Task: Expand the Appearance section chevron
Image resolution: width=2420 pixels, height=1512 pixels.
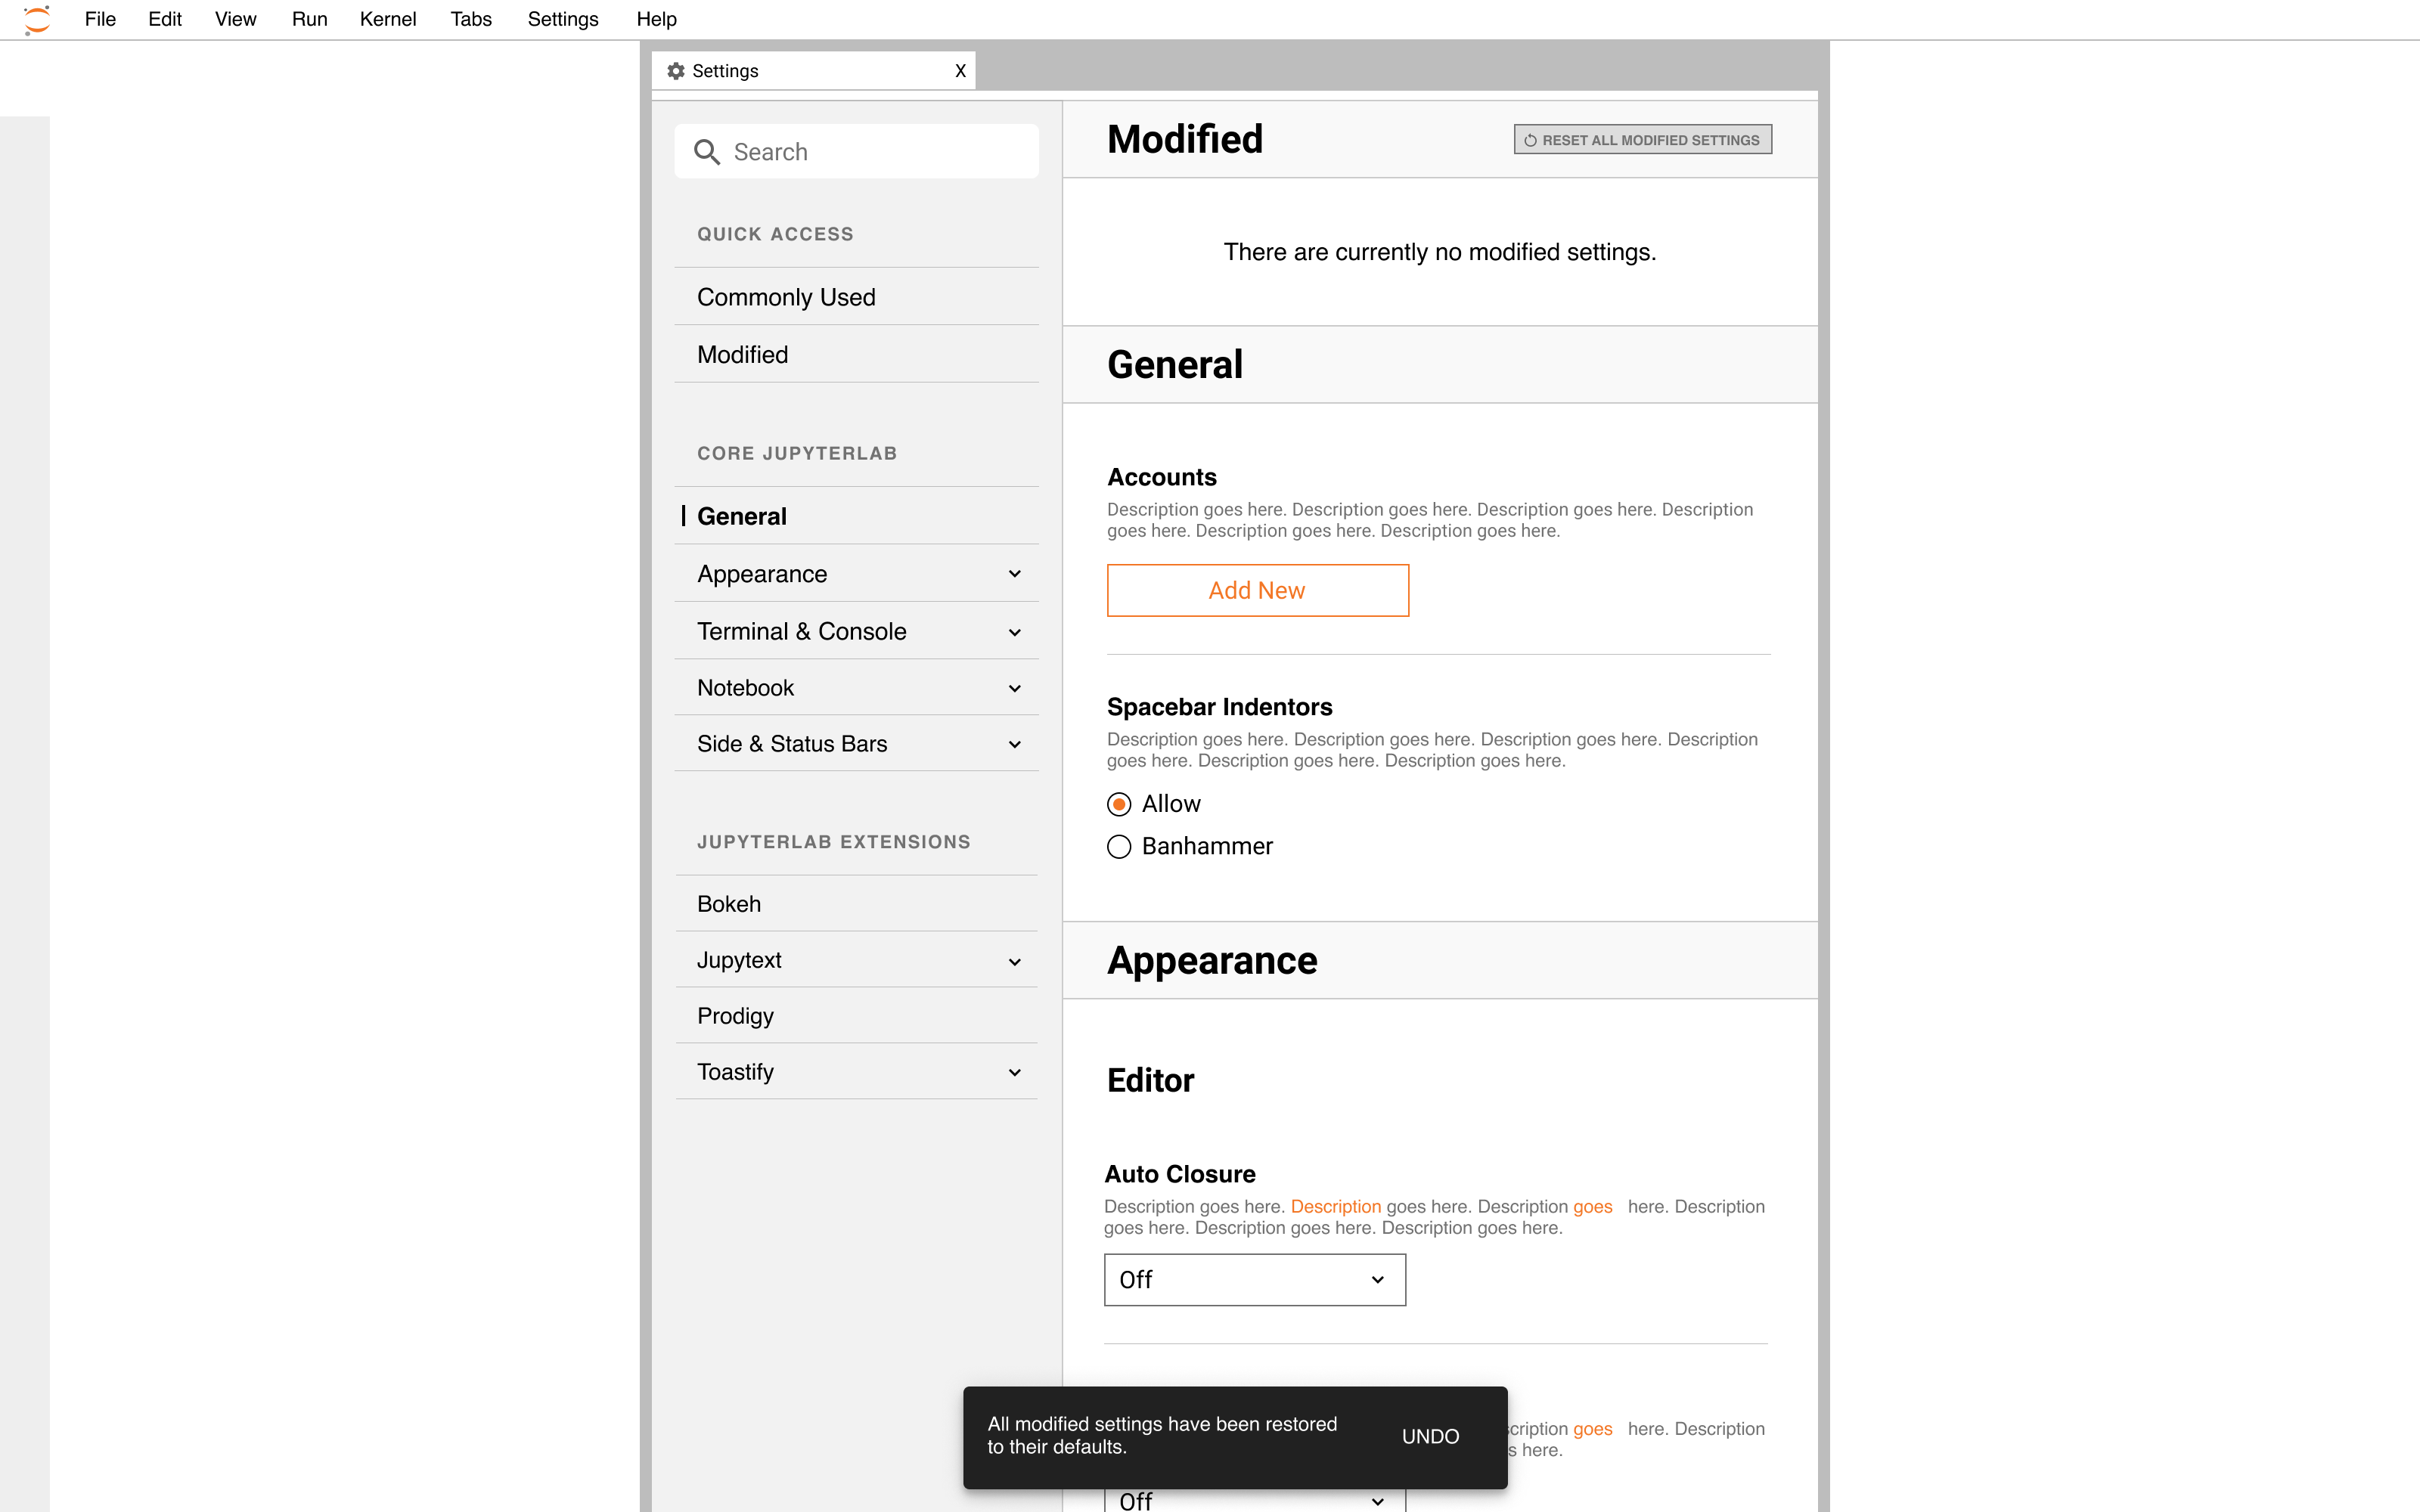Action: click(1015, 573)
